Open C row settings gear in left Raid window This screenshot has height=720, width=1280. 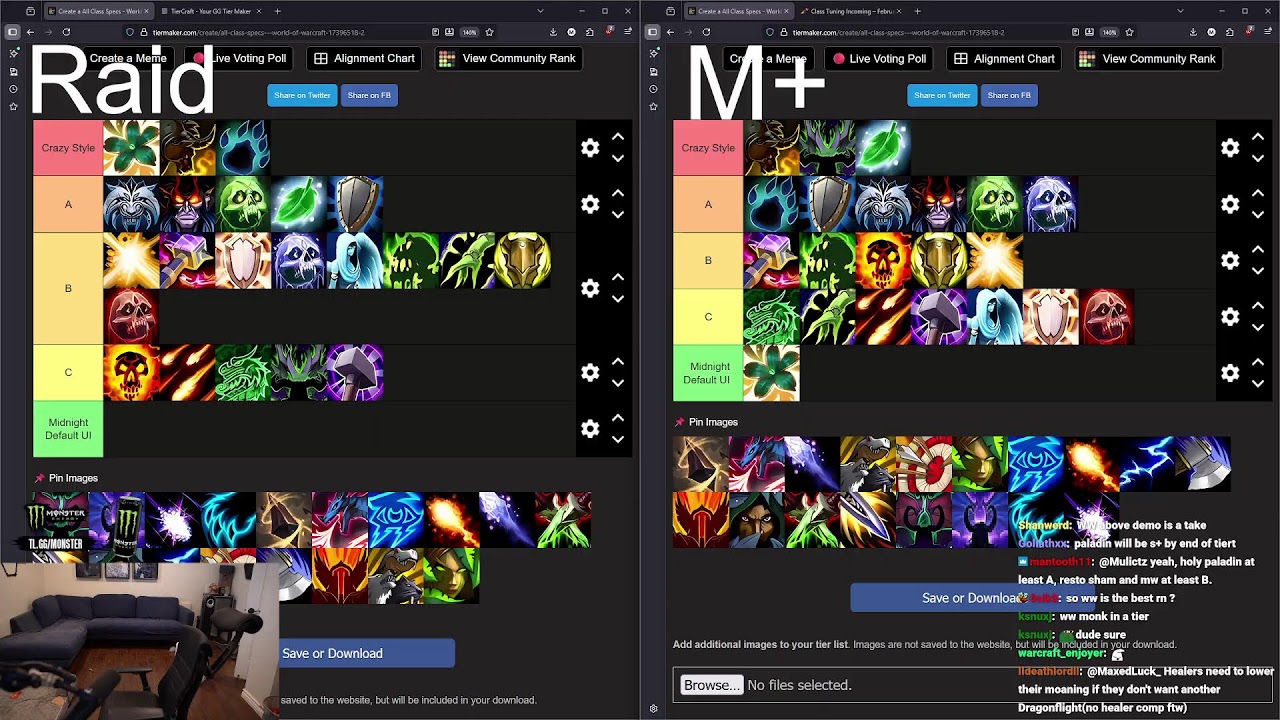590,372
